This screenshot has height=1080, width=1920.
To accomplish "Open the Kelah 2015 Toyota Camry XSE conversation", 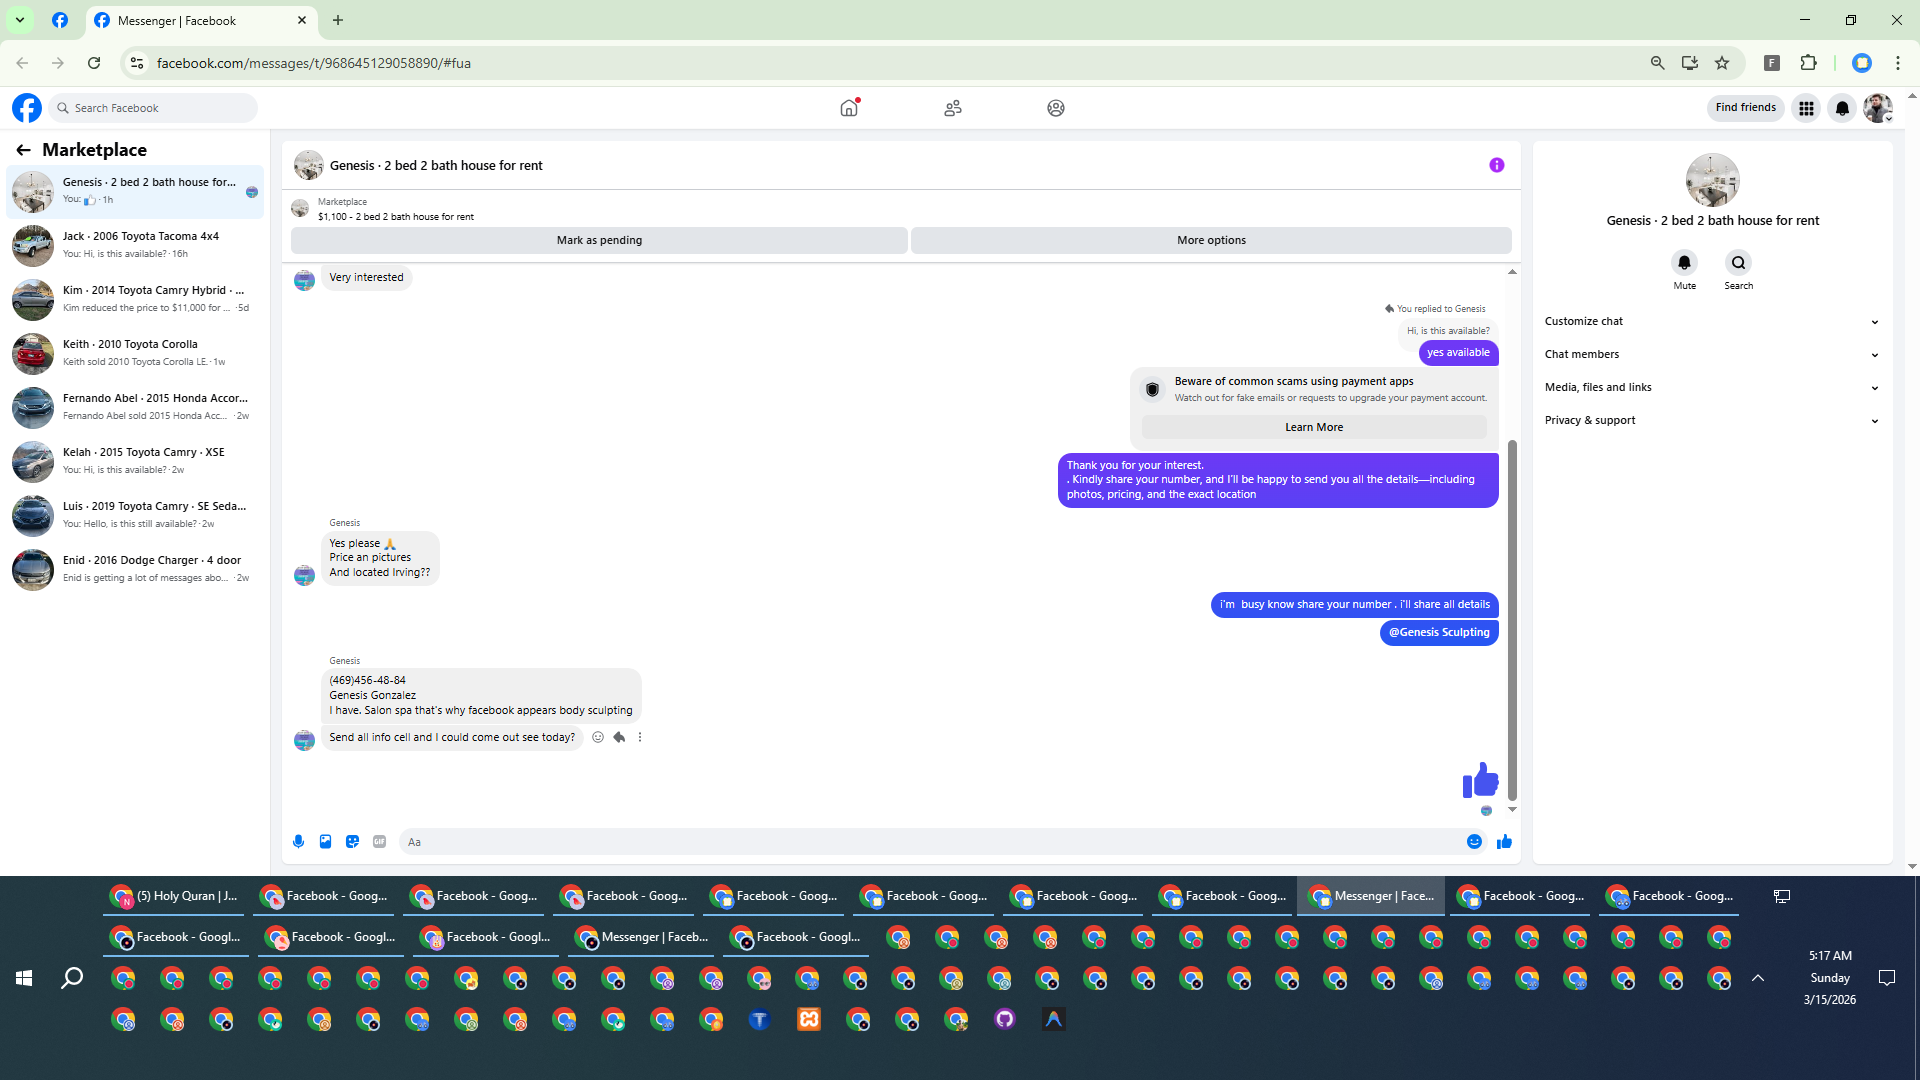I will 136,461.
